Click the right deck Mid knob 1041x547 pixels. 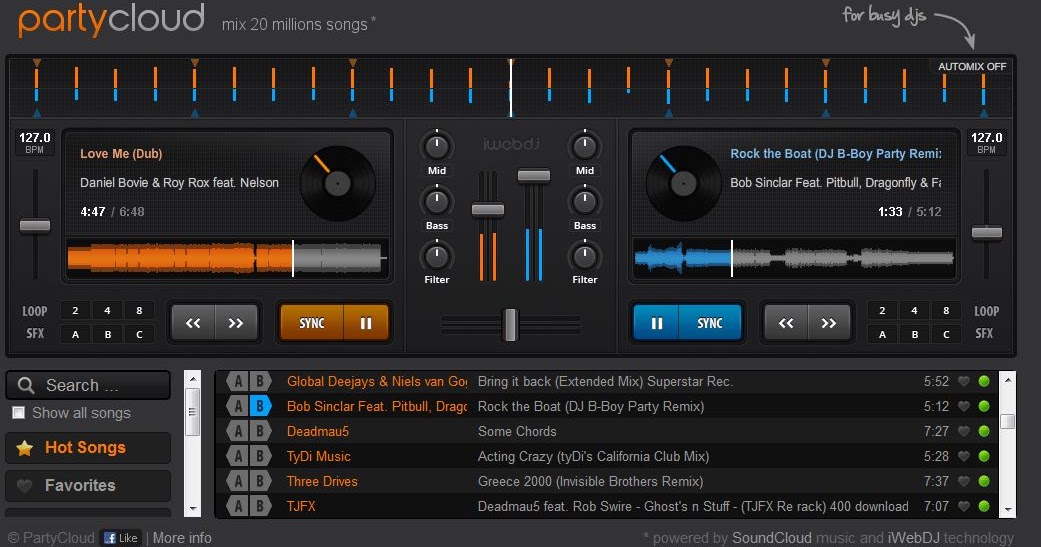click(585, 146)
